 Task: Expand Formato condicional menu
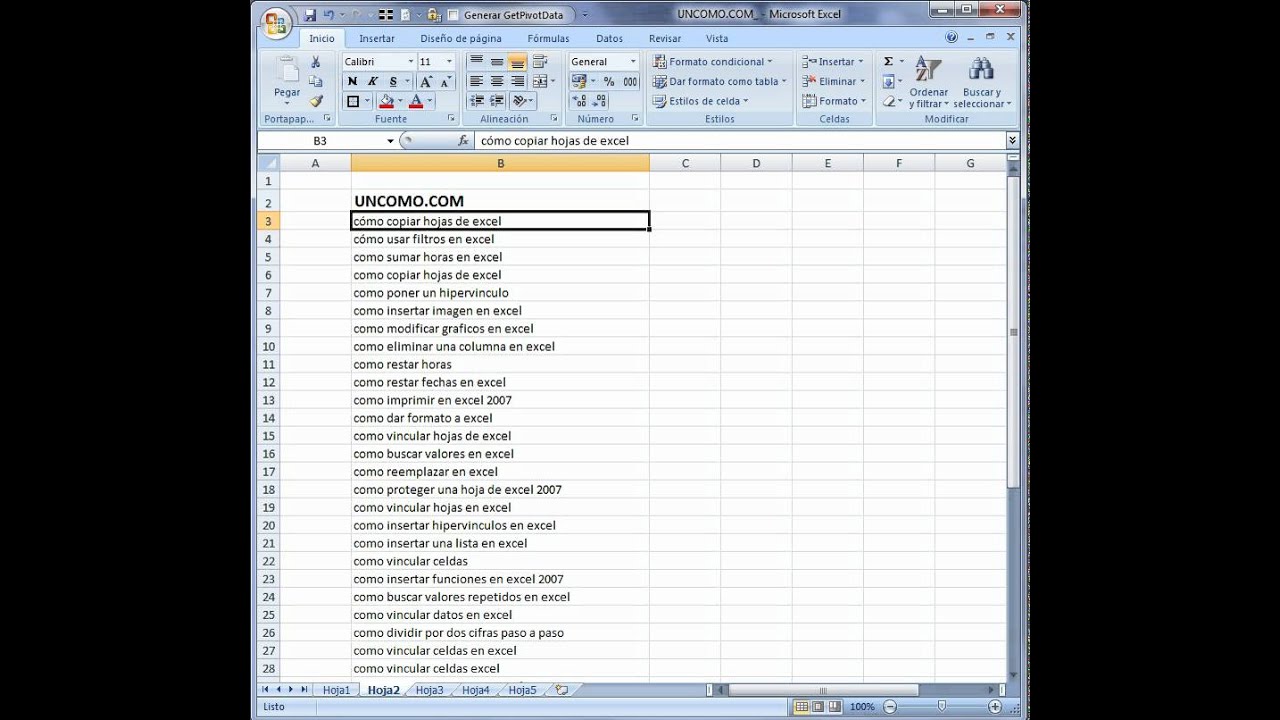[x=711, y=62]
